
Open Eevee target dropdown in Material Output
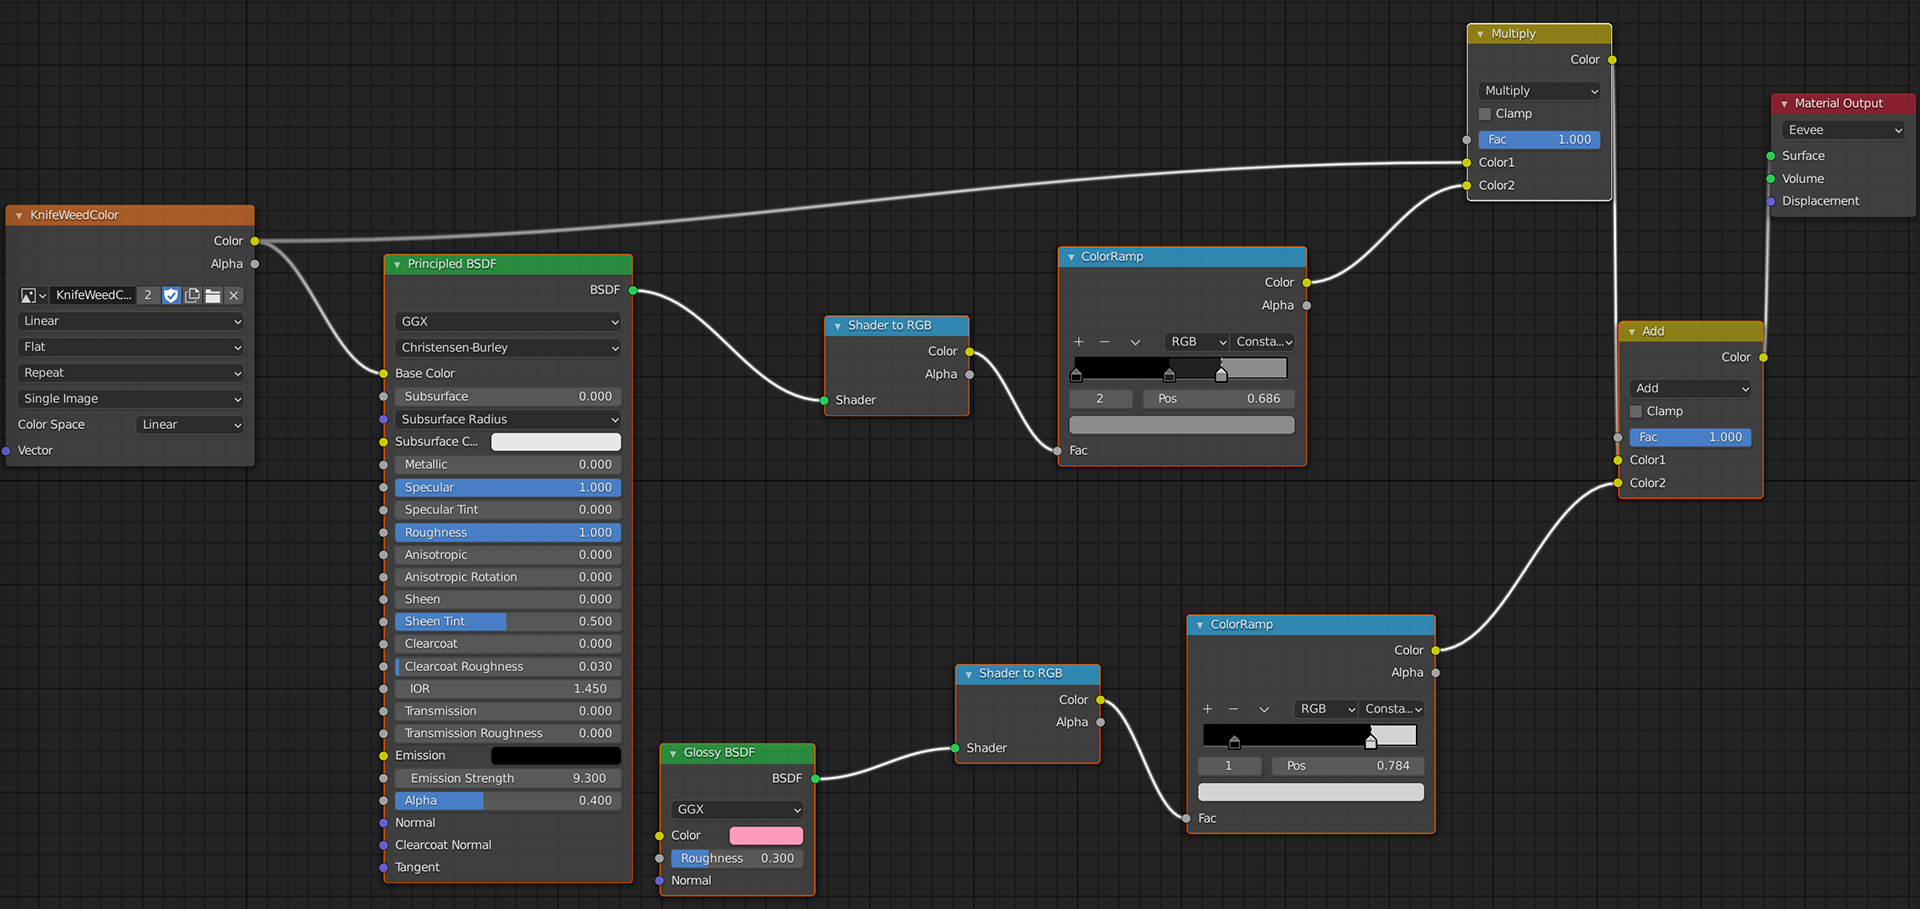pyautogui.click(x=1843, y=130)
